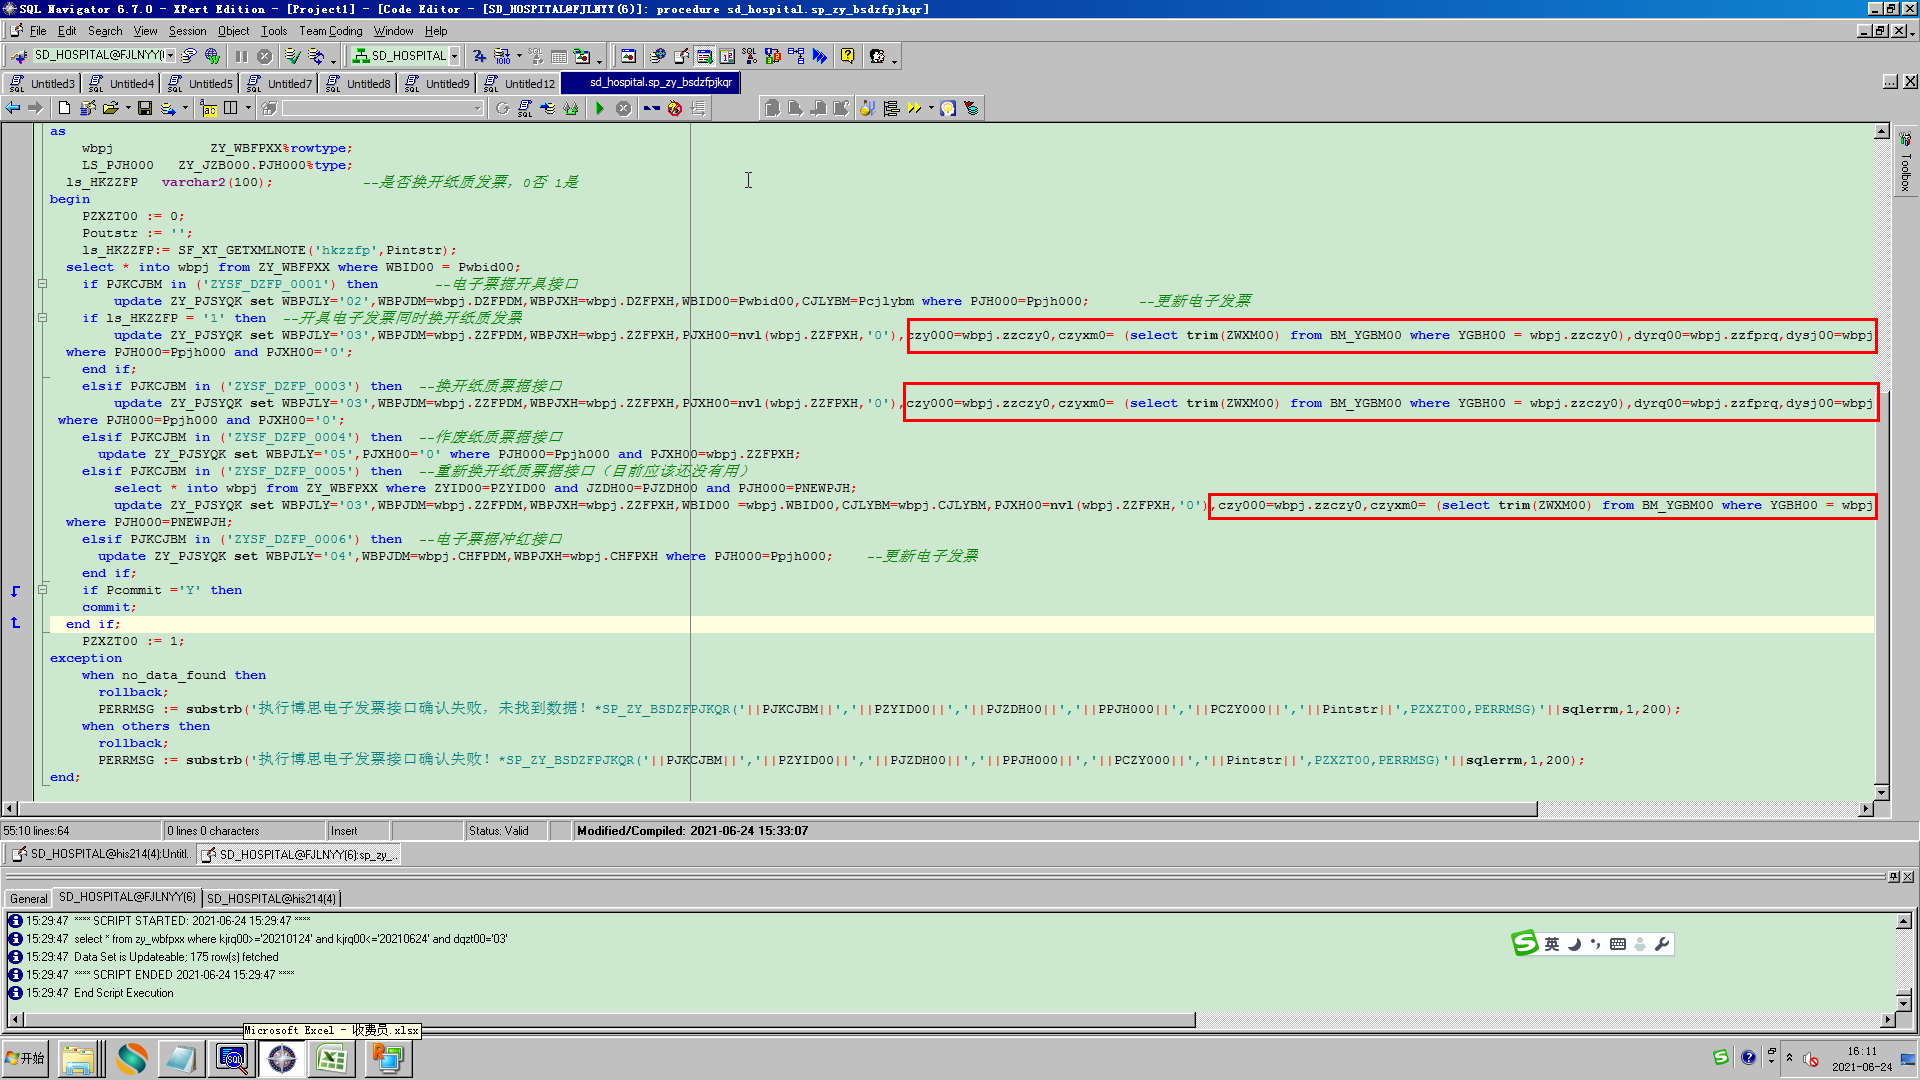Open Microsoft Excel from the taskbar
The image size is (1920, 1080).
pyautogui.click(x=331, y=1058)
